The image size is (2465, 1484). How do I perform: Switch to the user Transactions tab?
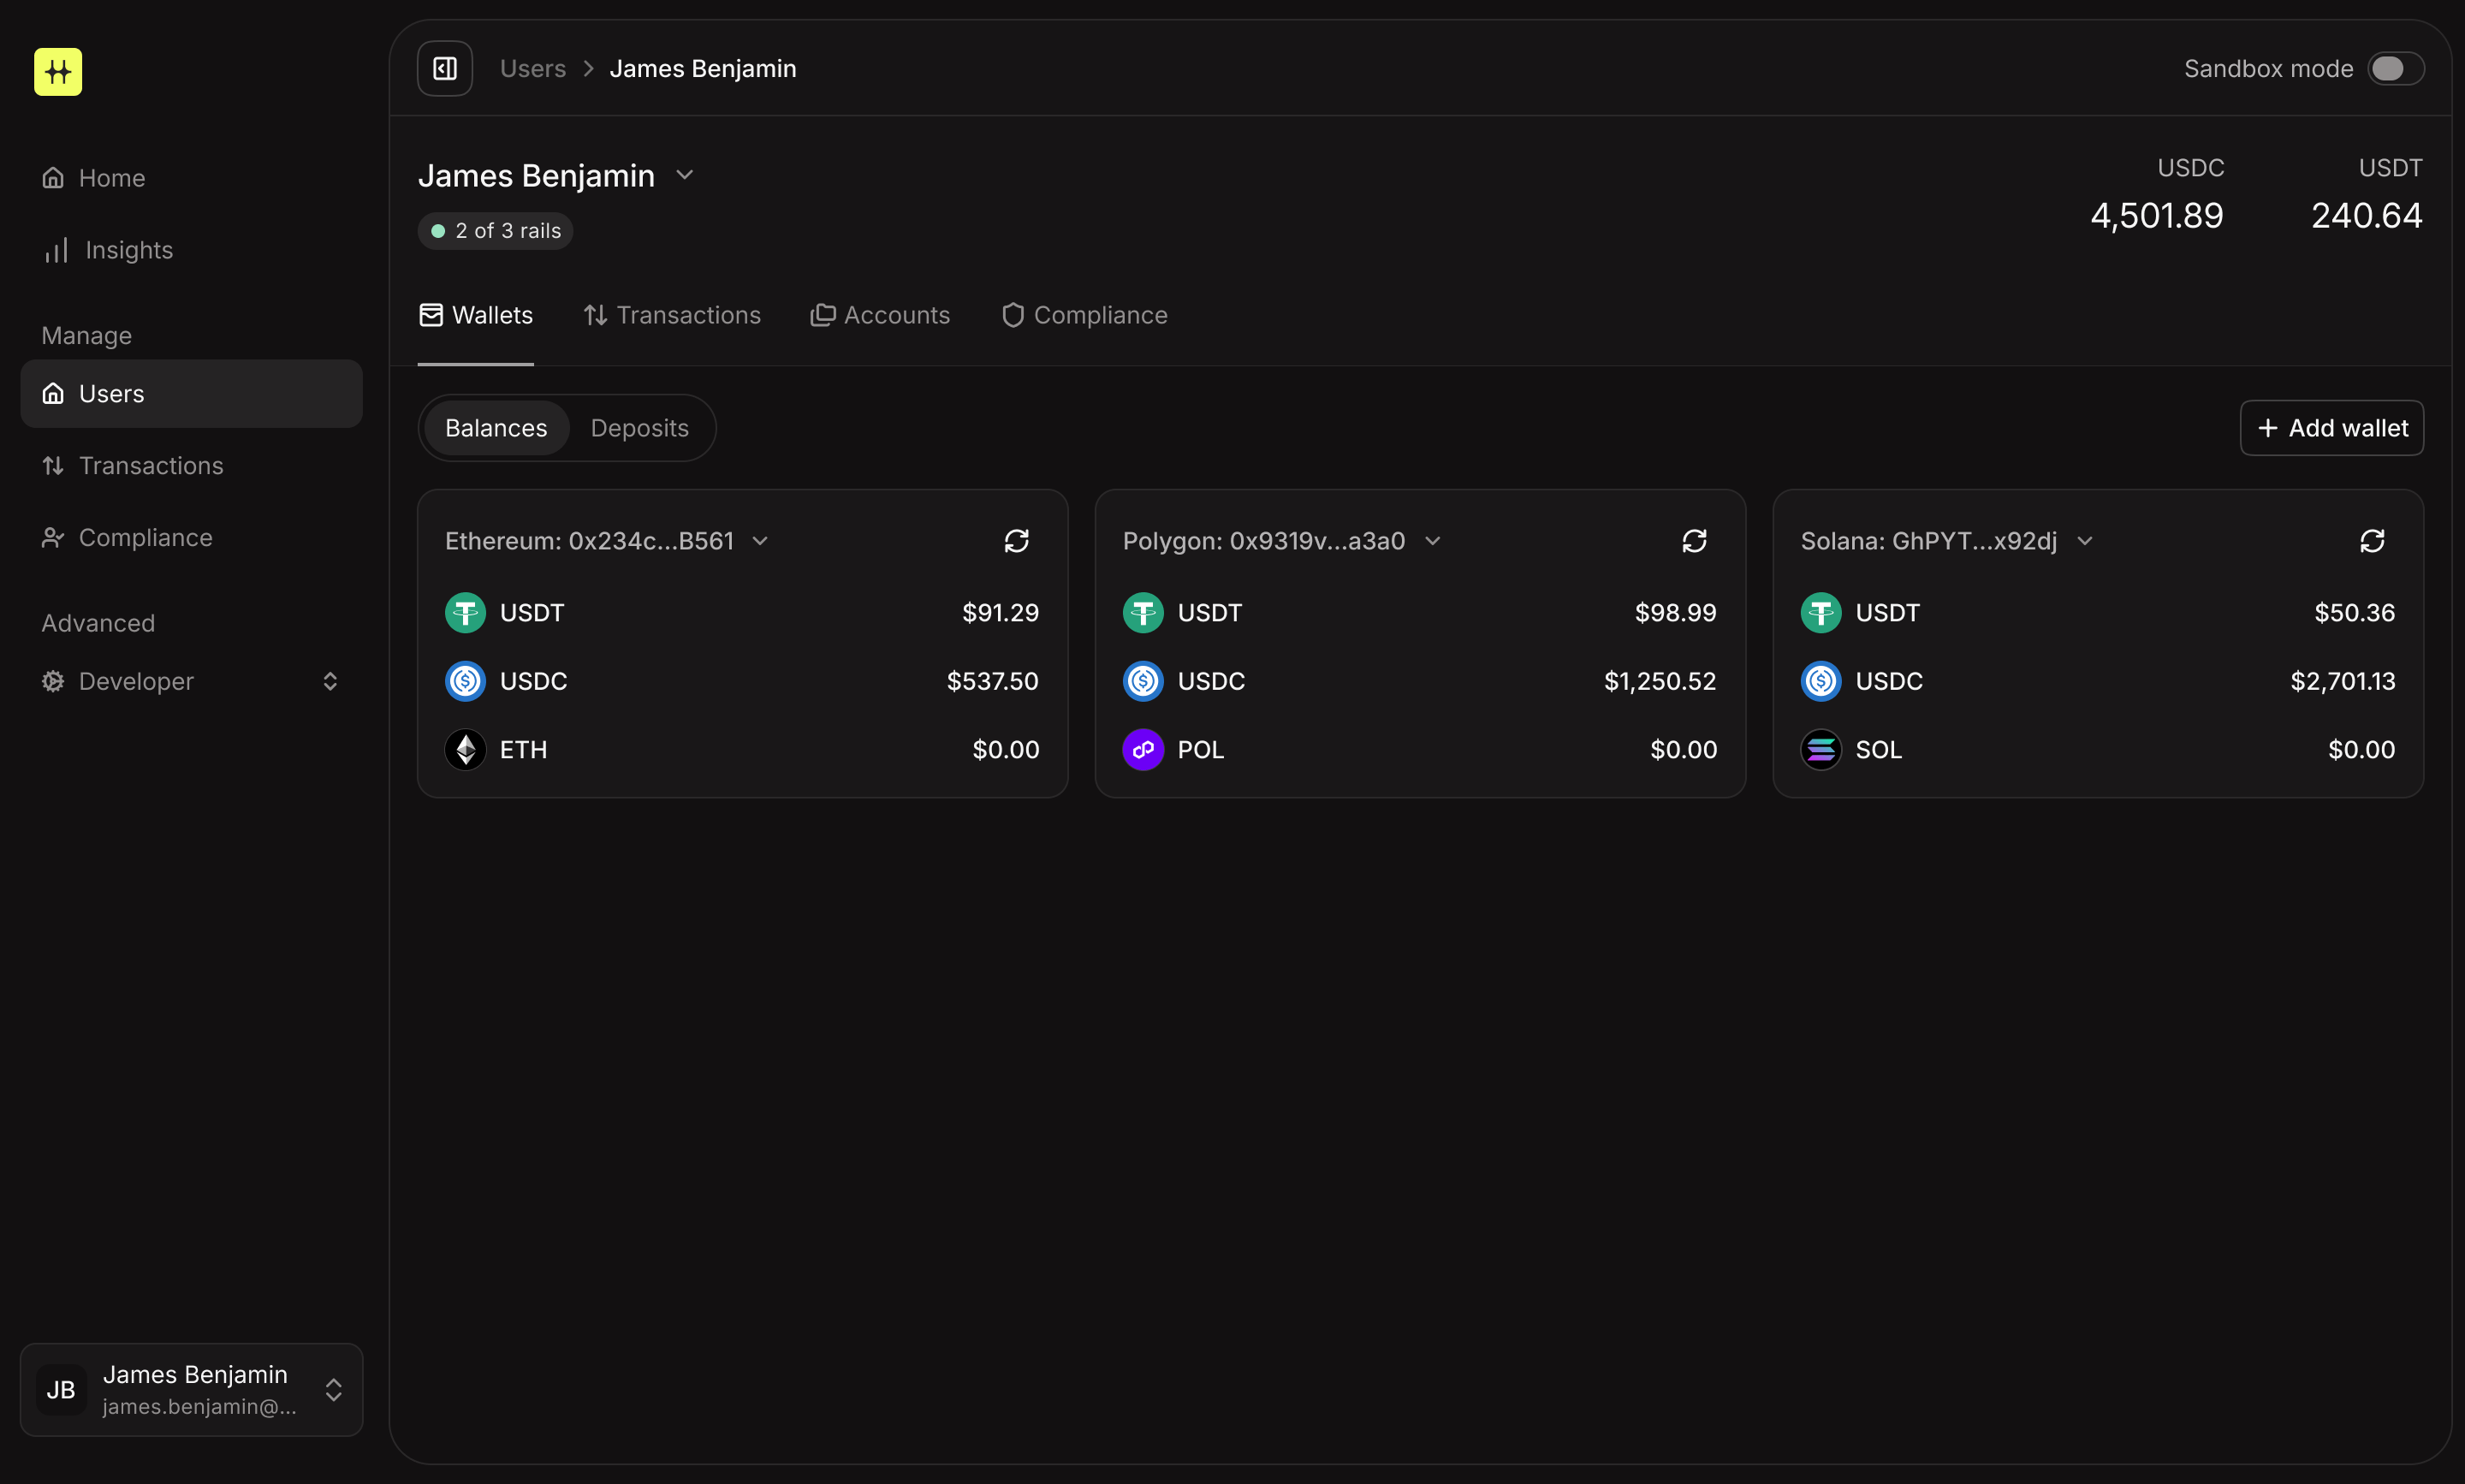coord(672,315)
